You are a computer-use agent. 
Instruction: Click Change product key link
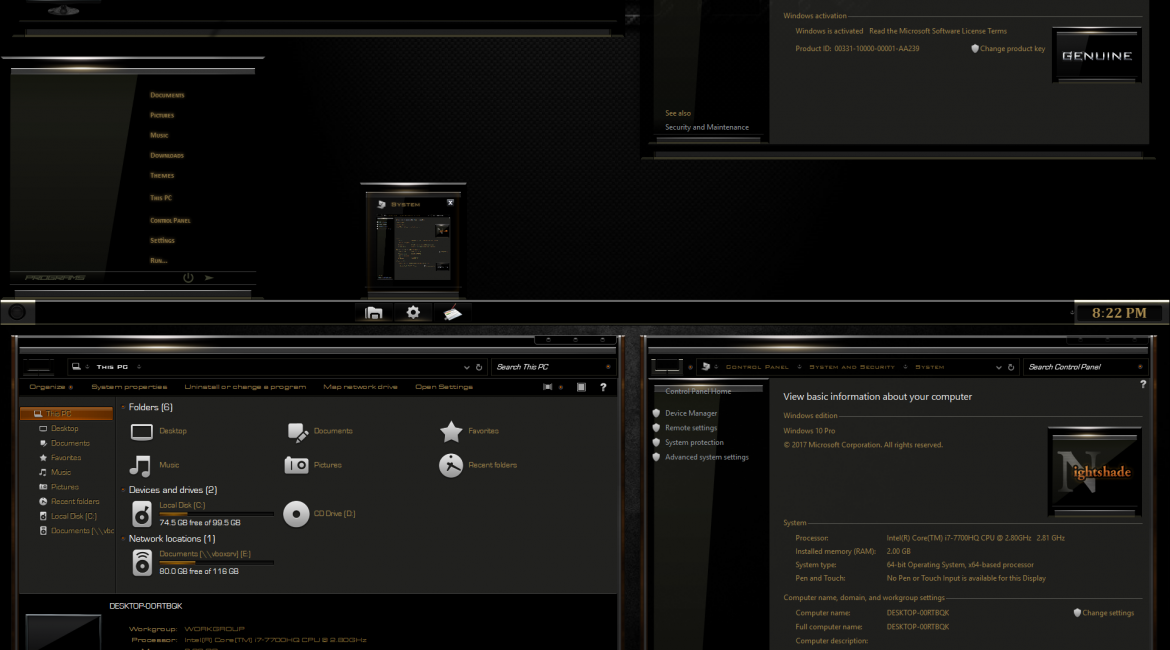(1013, 49)
